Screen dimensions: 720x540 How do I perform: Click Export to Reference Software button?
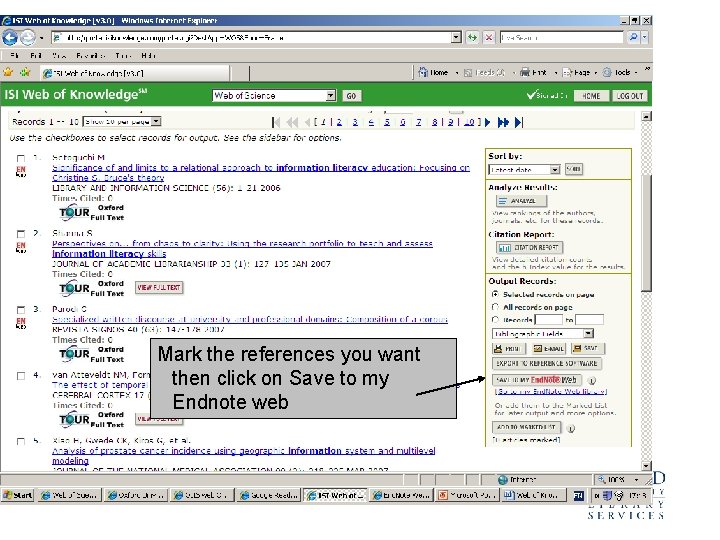pos(546,363)
